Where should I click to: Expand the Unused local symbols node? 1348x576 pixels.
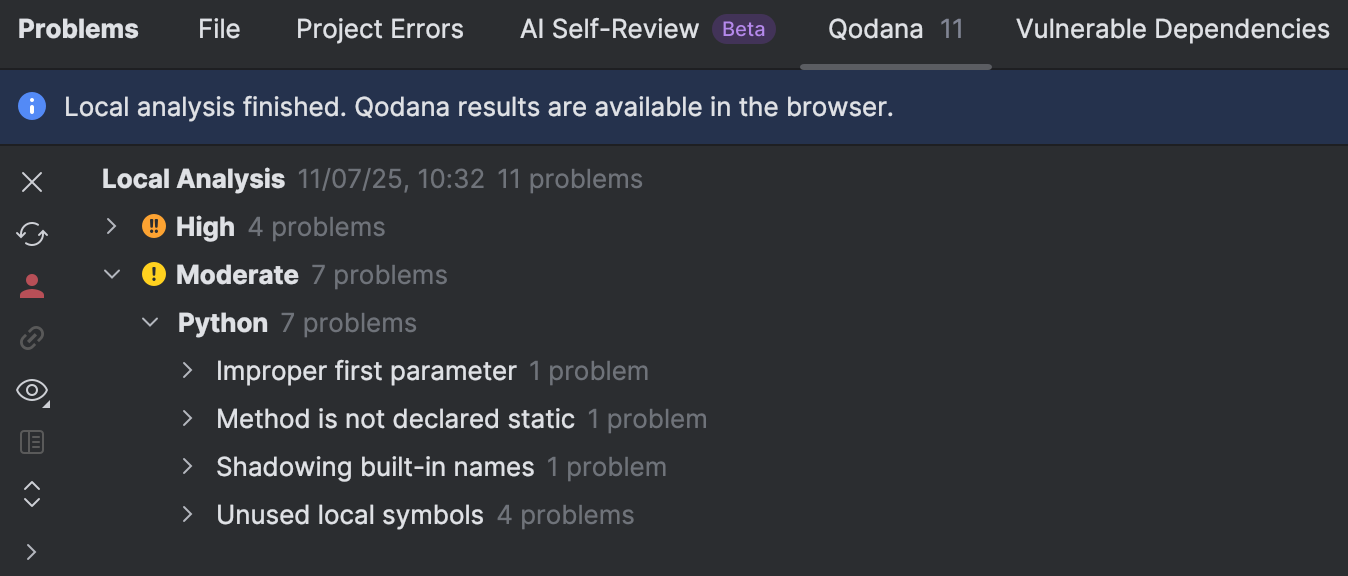pyautogui.click(x=187, y=514)
